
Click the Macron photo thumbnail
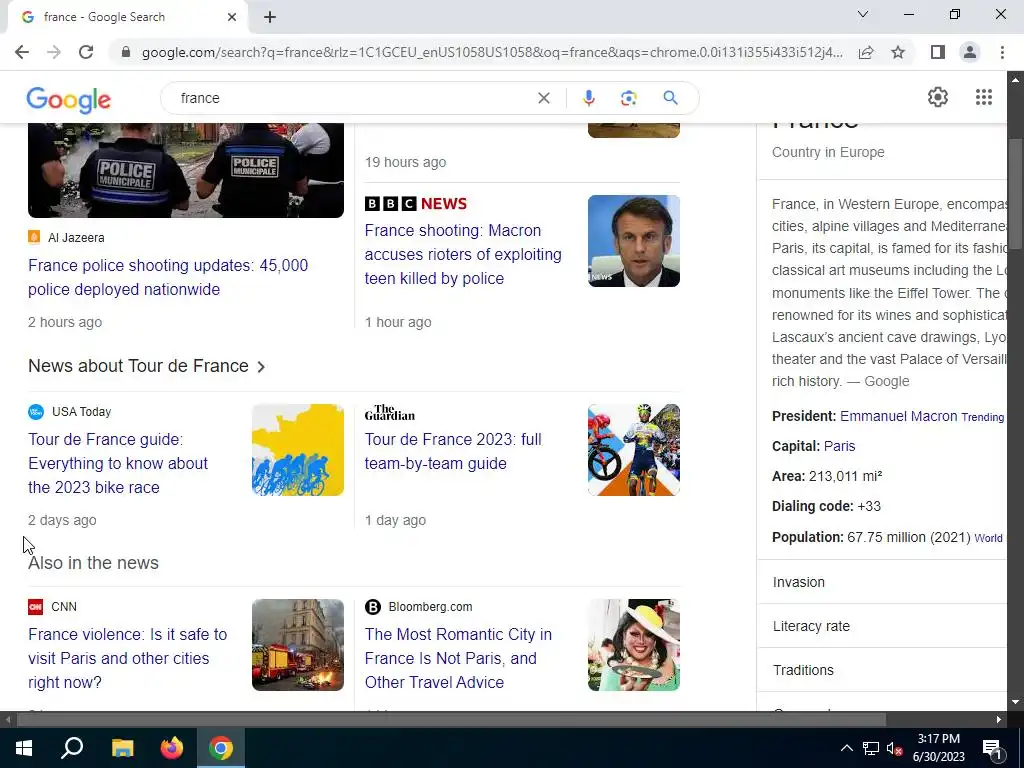pyautogui.click(x=633, y=241)
